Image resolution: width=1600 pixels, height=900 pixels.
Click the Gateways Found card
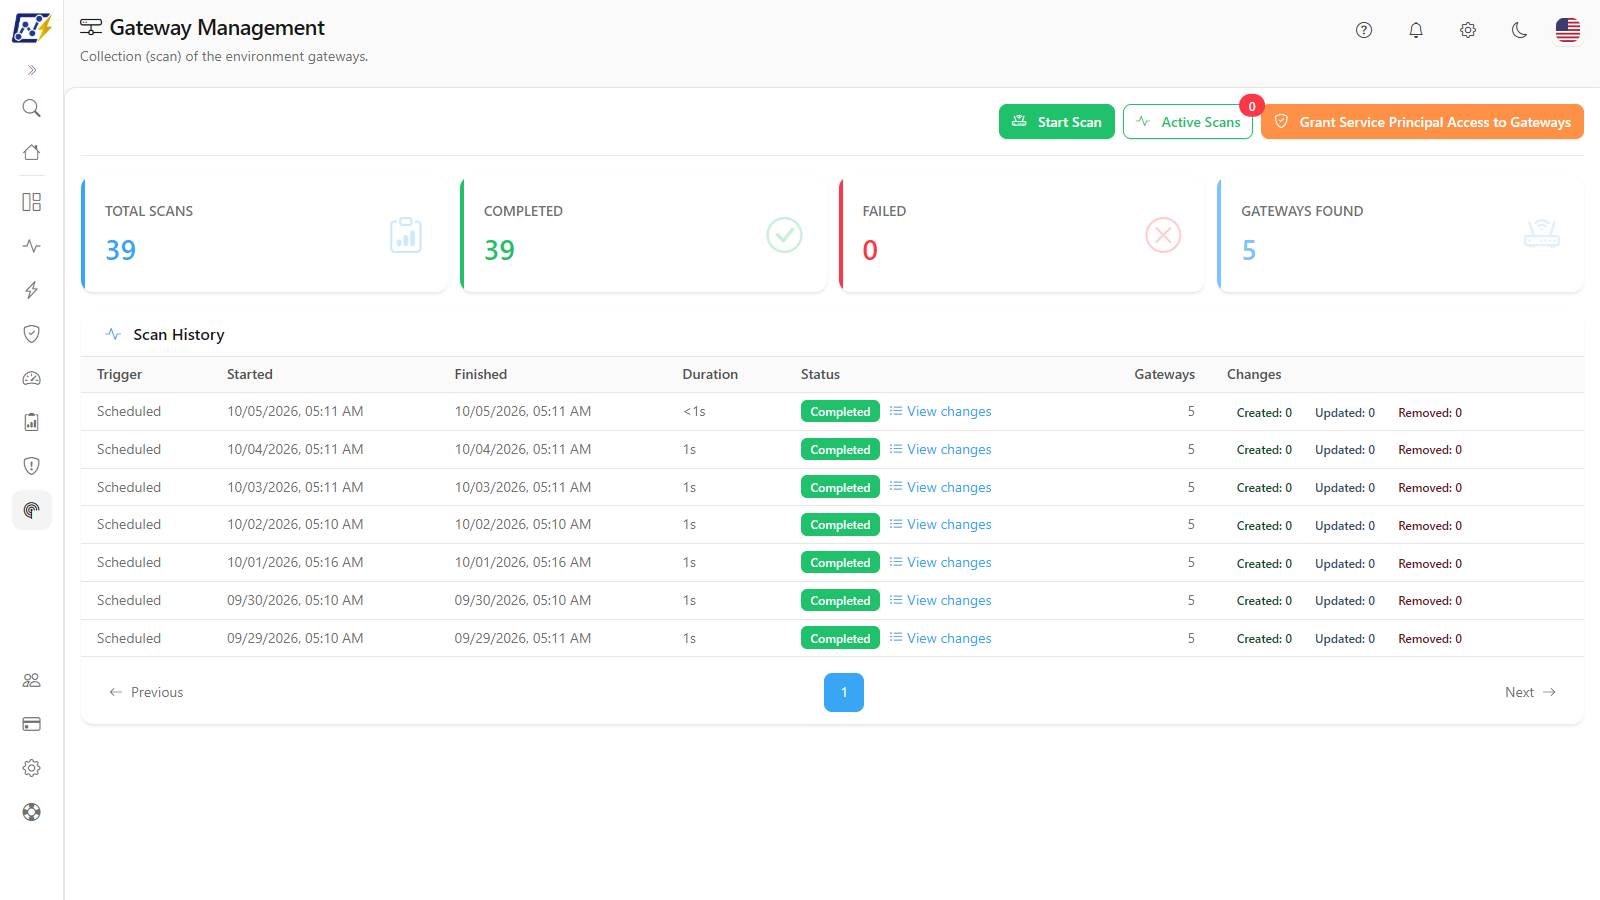[x=1400, y=235]
